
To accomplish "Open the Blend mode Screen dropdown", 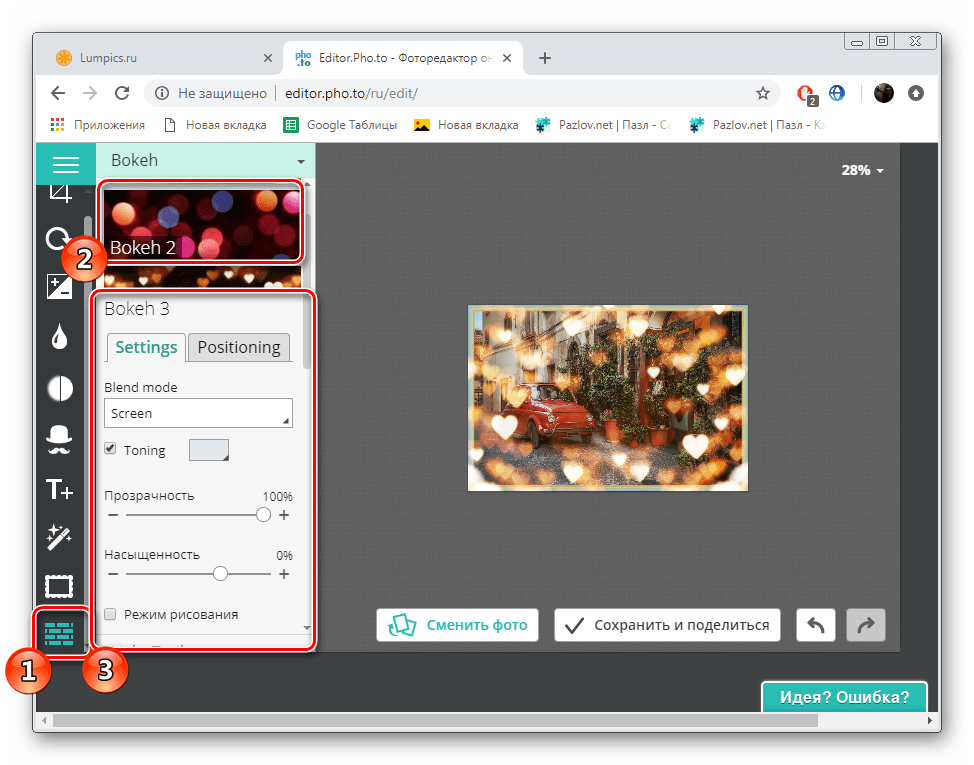I will pyautogui.click(x=198, y=413).
